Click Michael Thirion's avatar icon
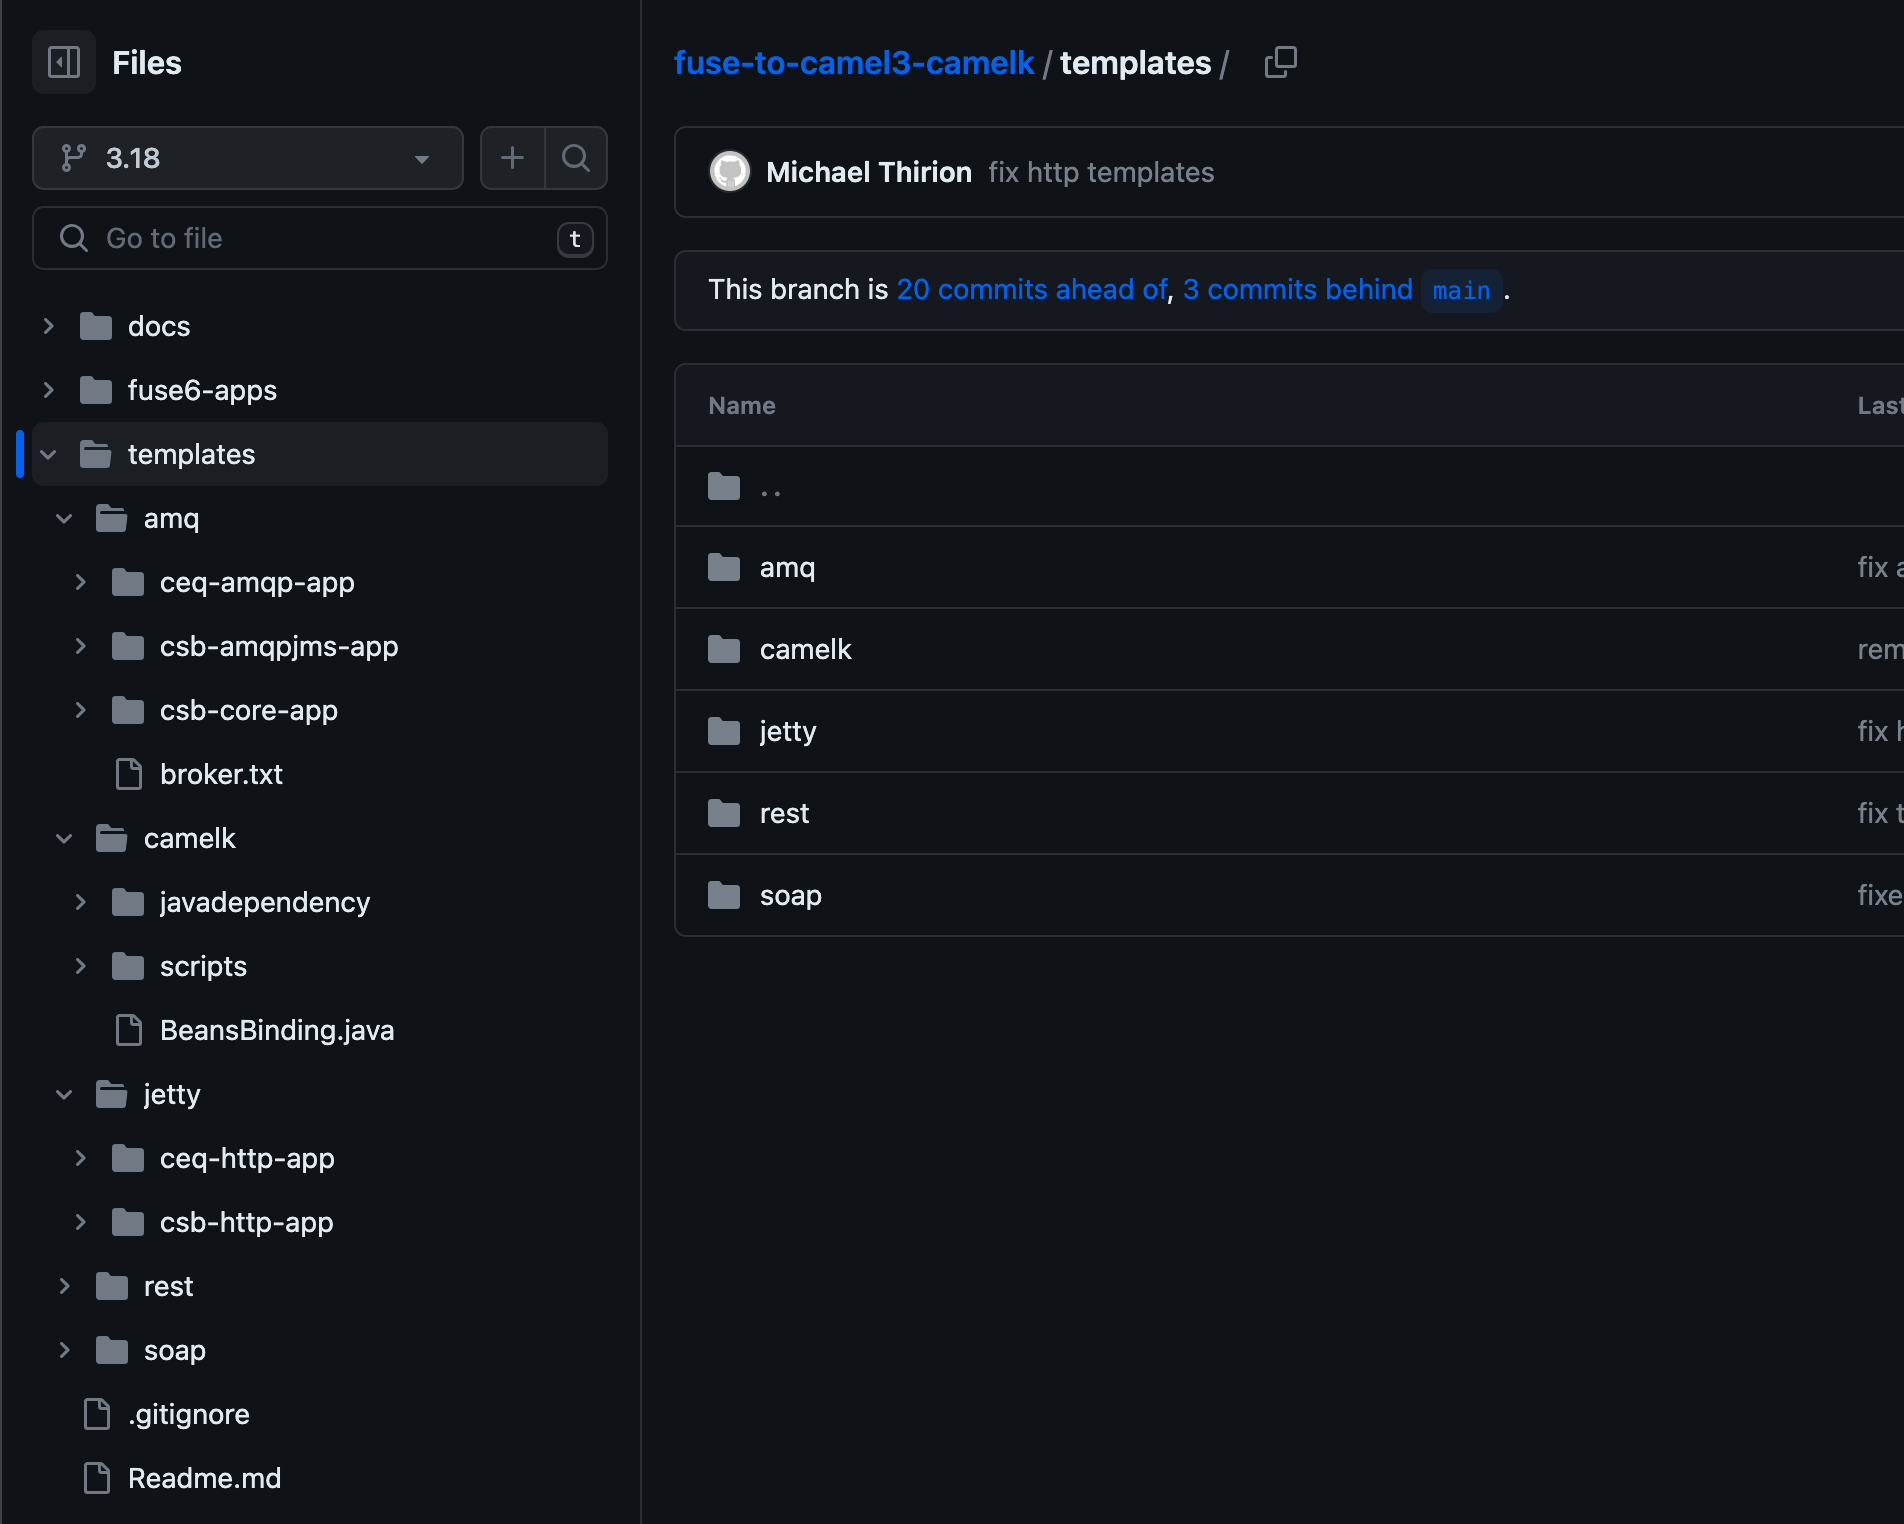Screen dimensions: 1904x1524 [730, 172]
